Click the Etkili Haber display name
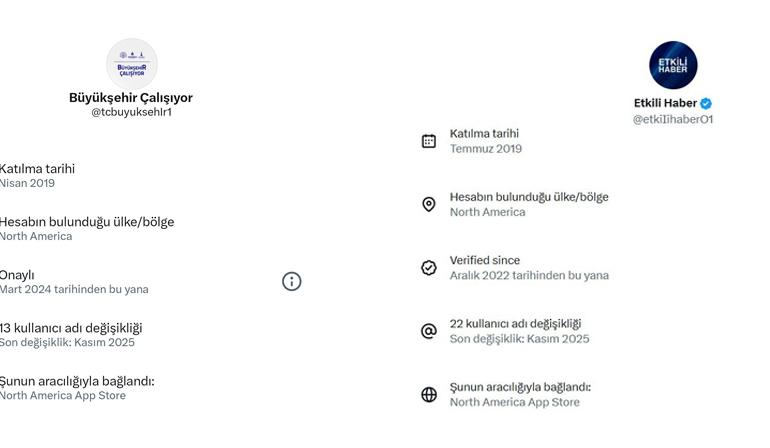The height and width of the screenshot is (448, 770). coord(665,103)
